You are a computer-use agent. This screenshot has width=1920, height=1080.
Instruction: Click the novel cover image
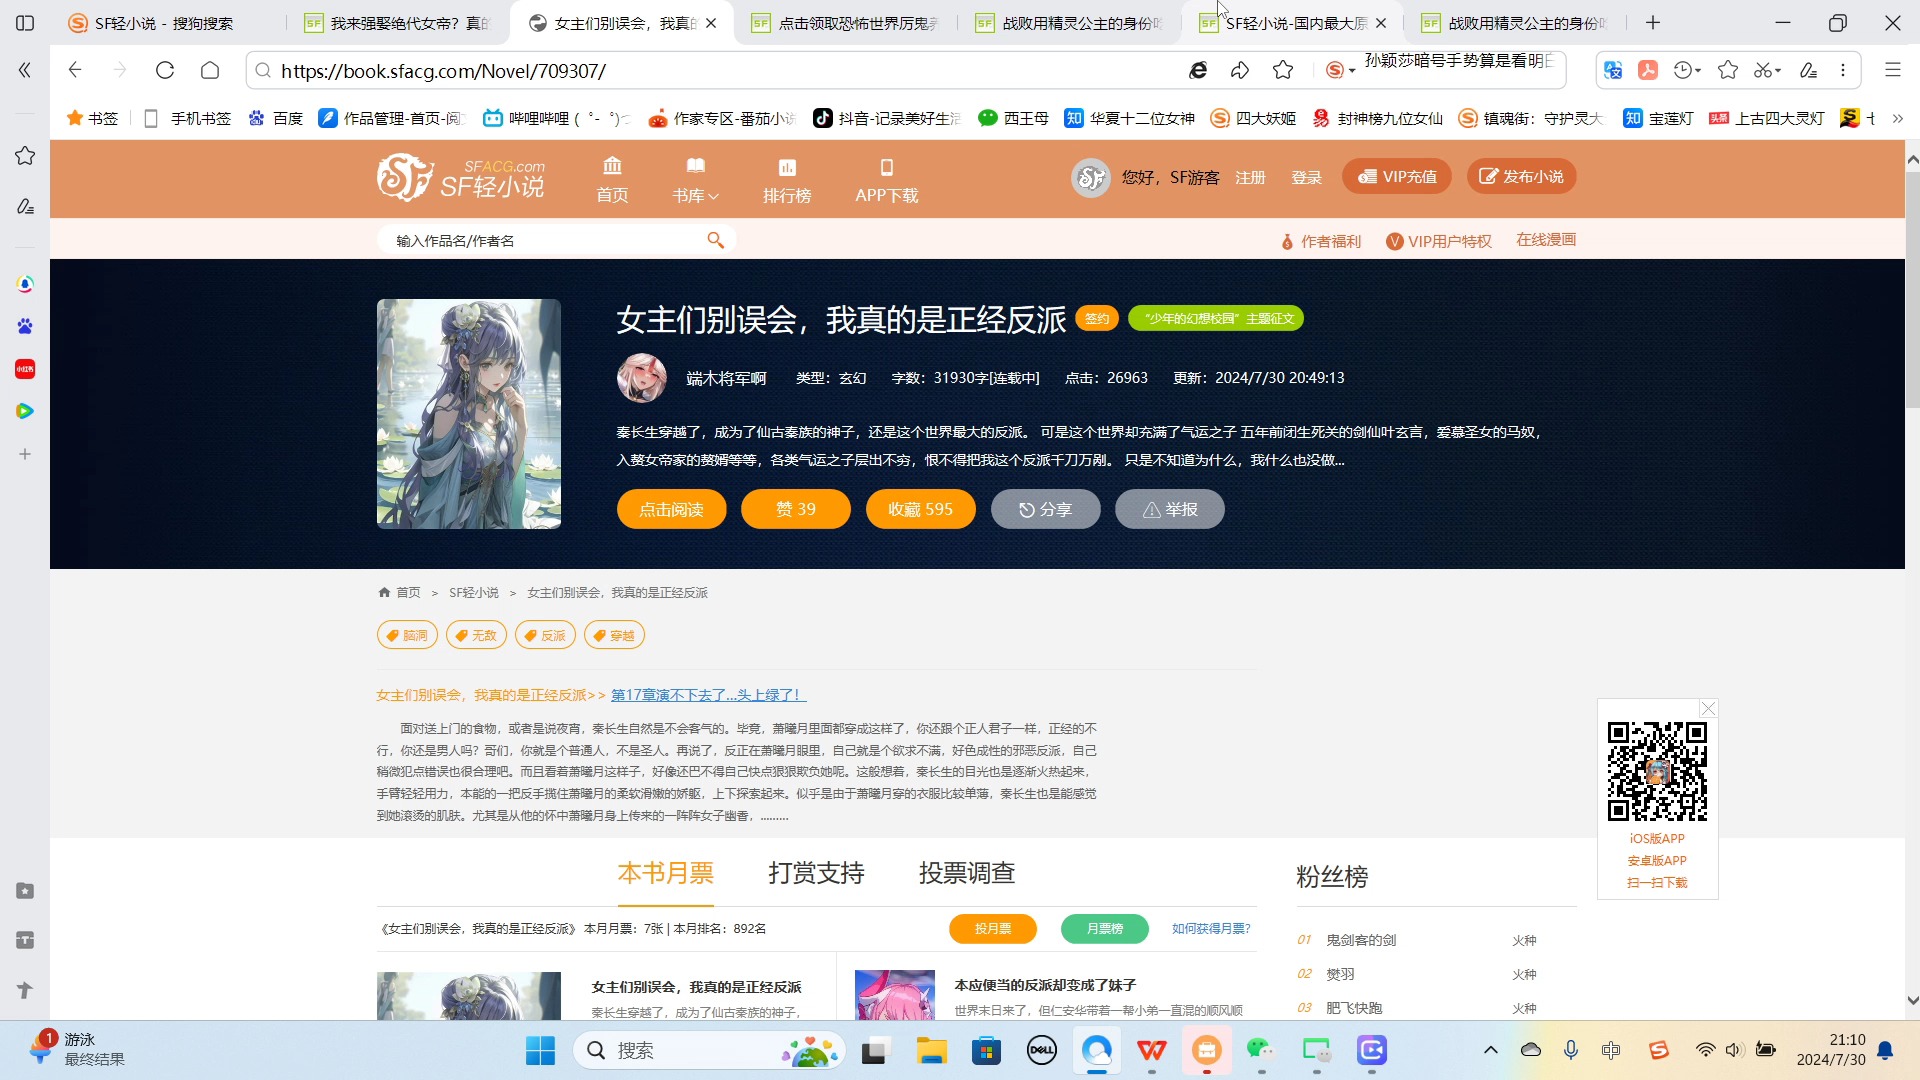tap(468, 413)
